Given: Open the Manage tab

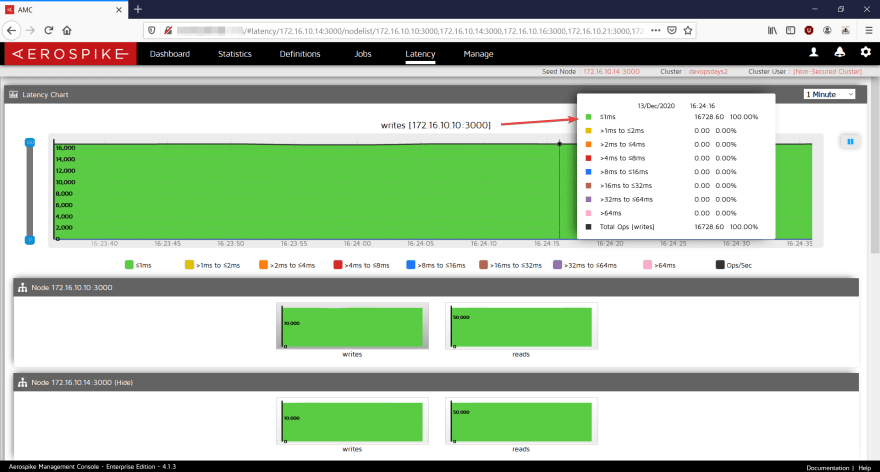Looking at the screenshot, I should point(478,54).
